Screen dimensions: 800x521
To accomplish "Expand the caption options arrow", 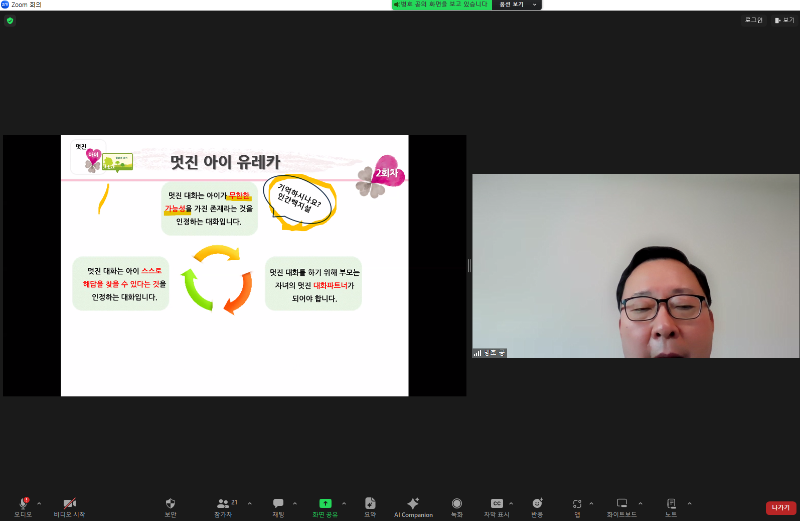I will 511,504.
